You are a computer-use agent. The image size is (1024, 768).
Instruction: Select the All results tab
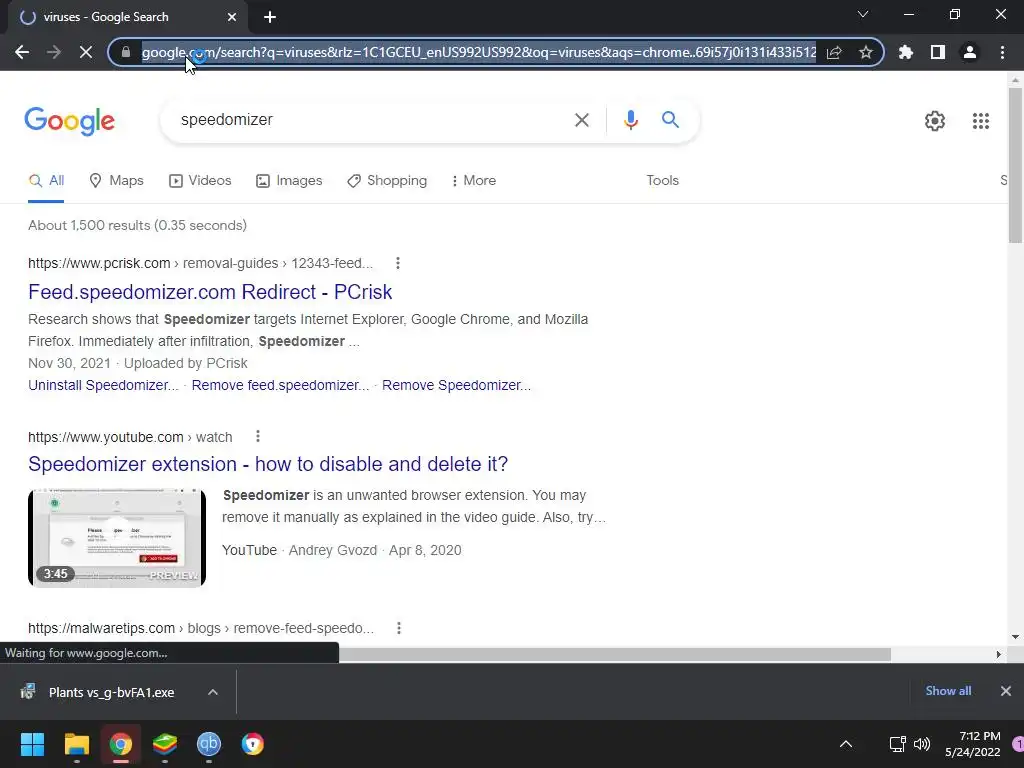[x=46, y=181]
